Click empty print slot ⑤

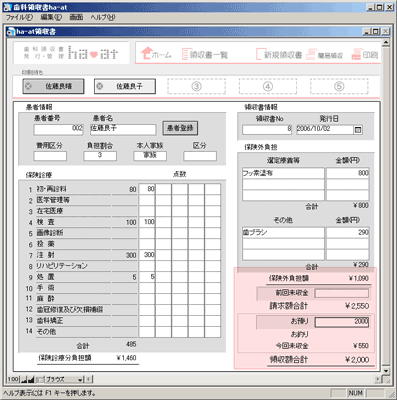(x=339, y=86)
